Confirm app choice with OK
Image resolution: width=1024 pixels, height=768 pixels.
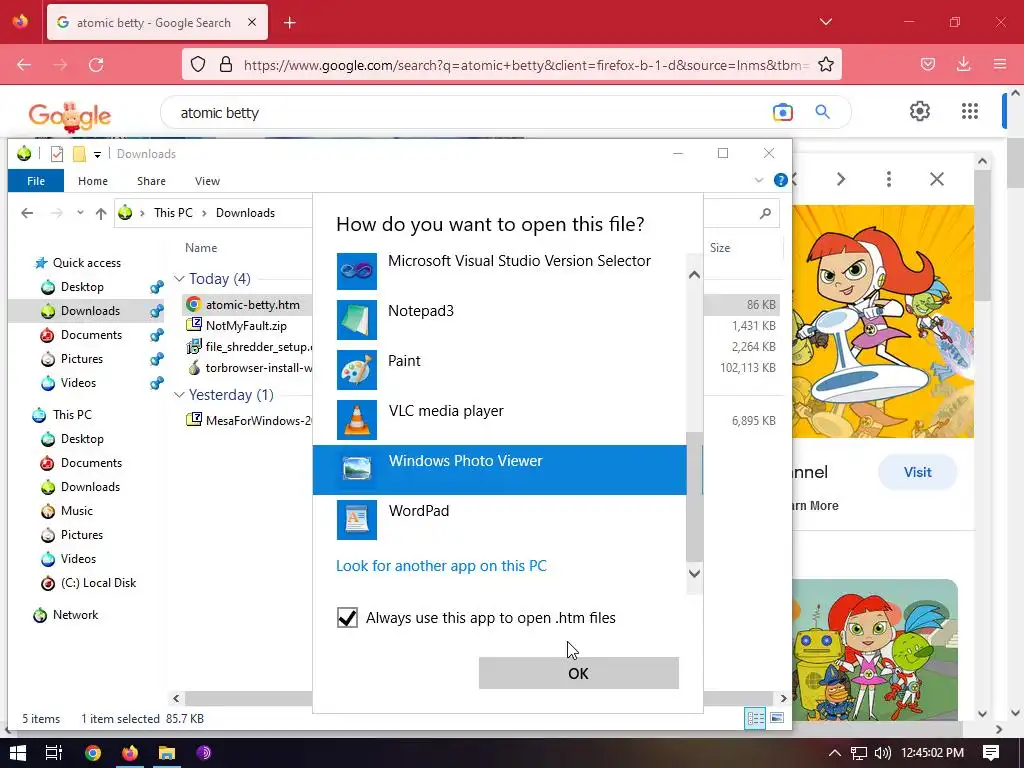pyautogui.click(x=579, y=673)
